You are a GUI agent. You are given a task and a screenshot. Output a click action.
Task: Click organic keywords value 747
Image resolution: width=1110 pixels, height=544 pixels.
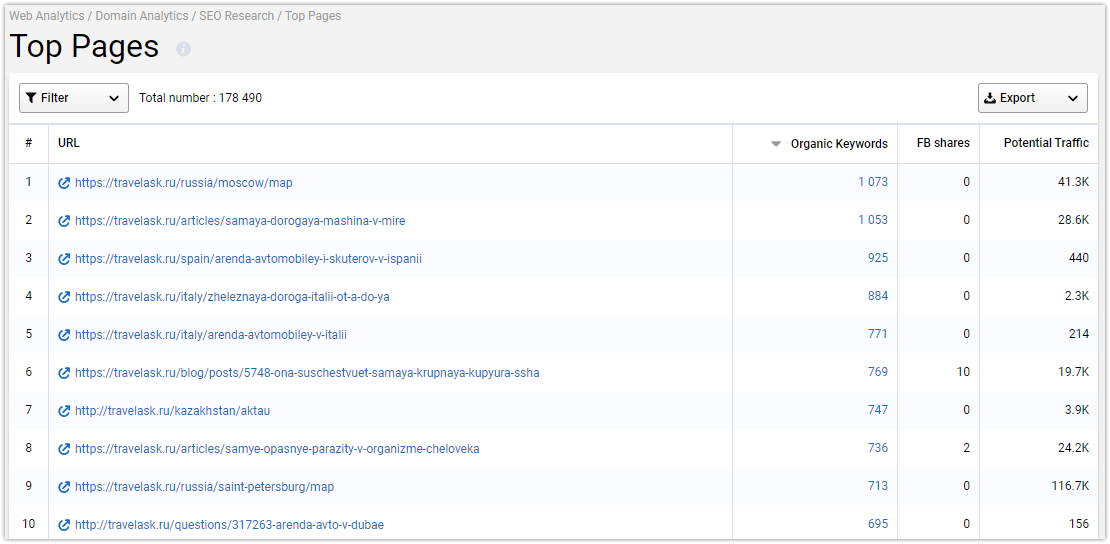pos(878,410)
